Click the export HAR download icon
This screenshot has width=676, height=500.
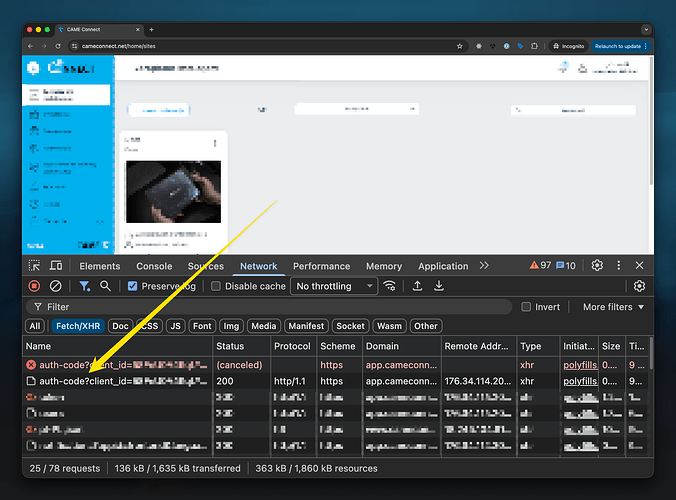coord(439,286)
